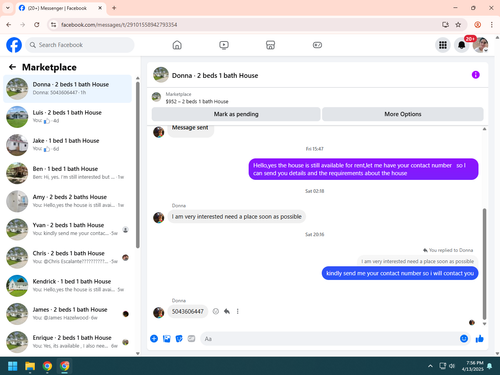Reply to the 5043606447 message
The height and width of the screenshot is (375, 500).
point(227,311)
